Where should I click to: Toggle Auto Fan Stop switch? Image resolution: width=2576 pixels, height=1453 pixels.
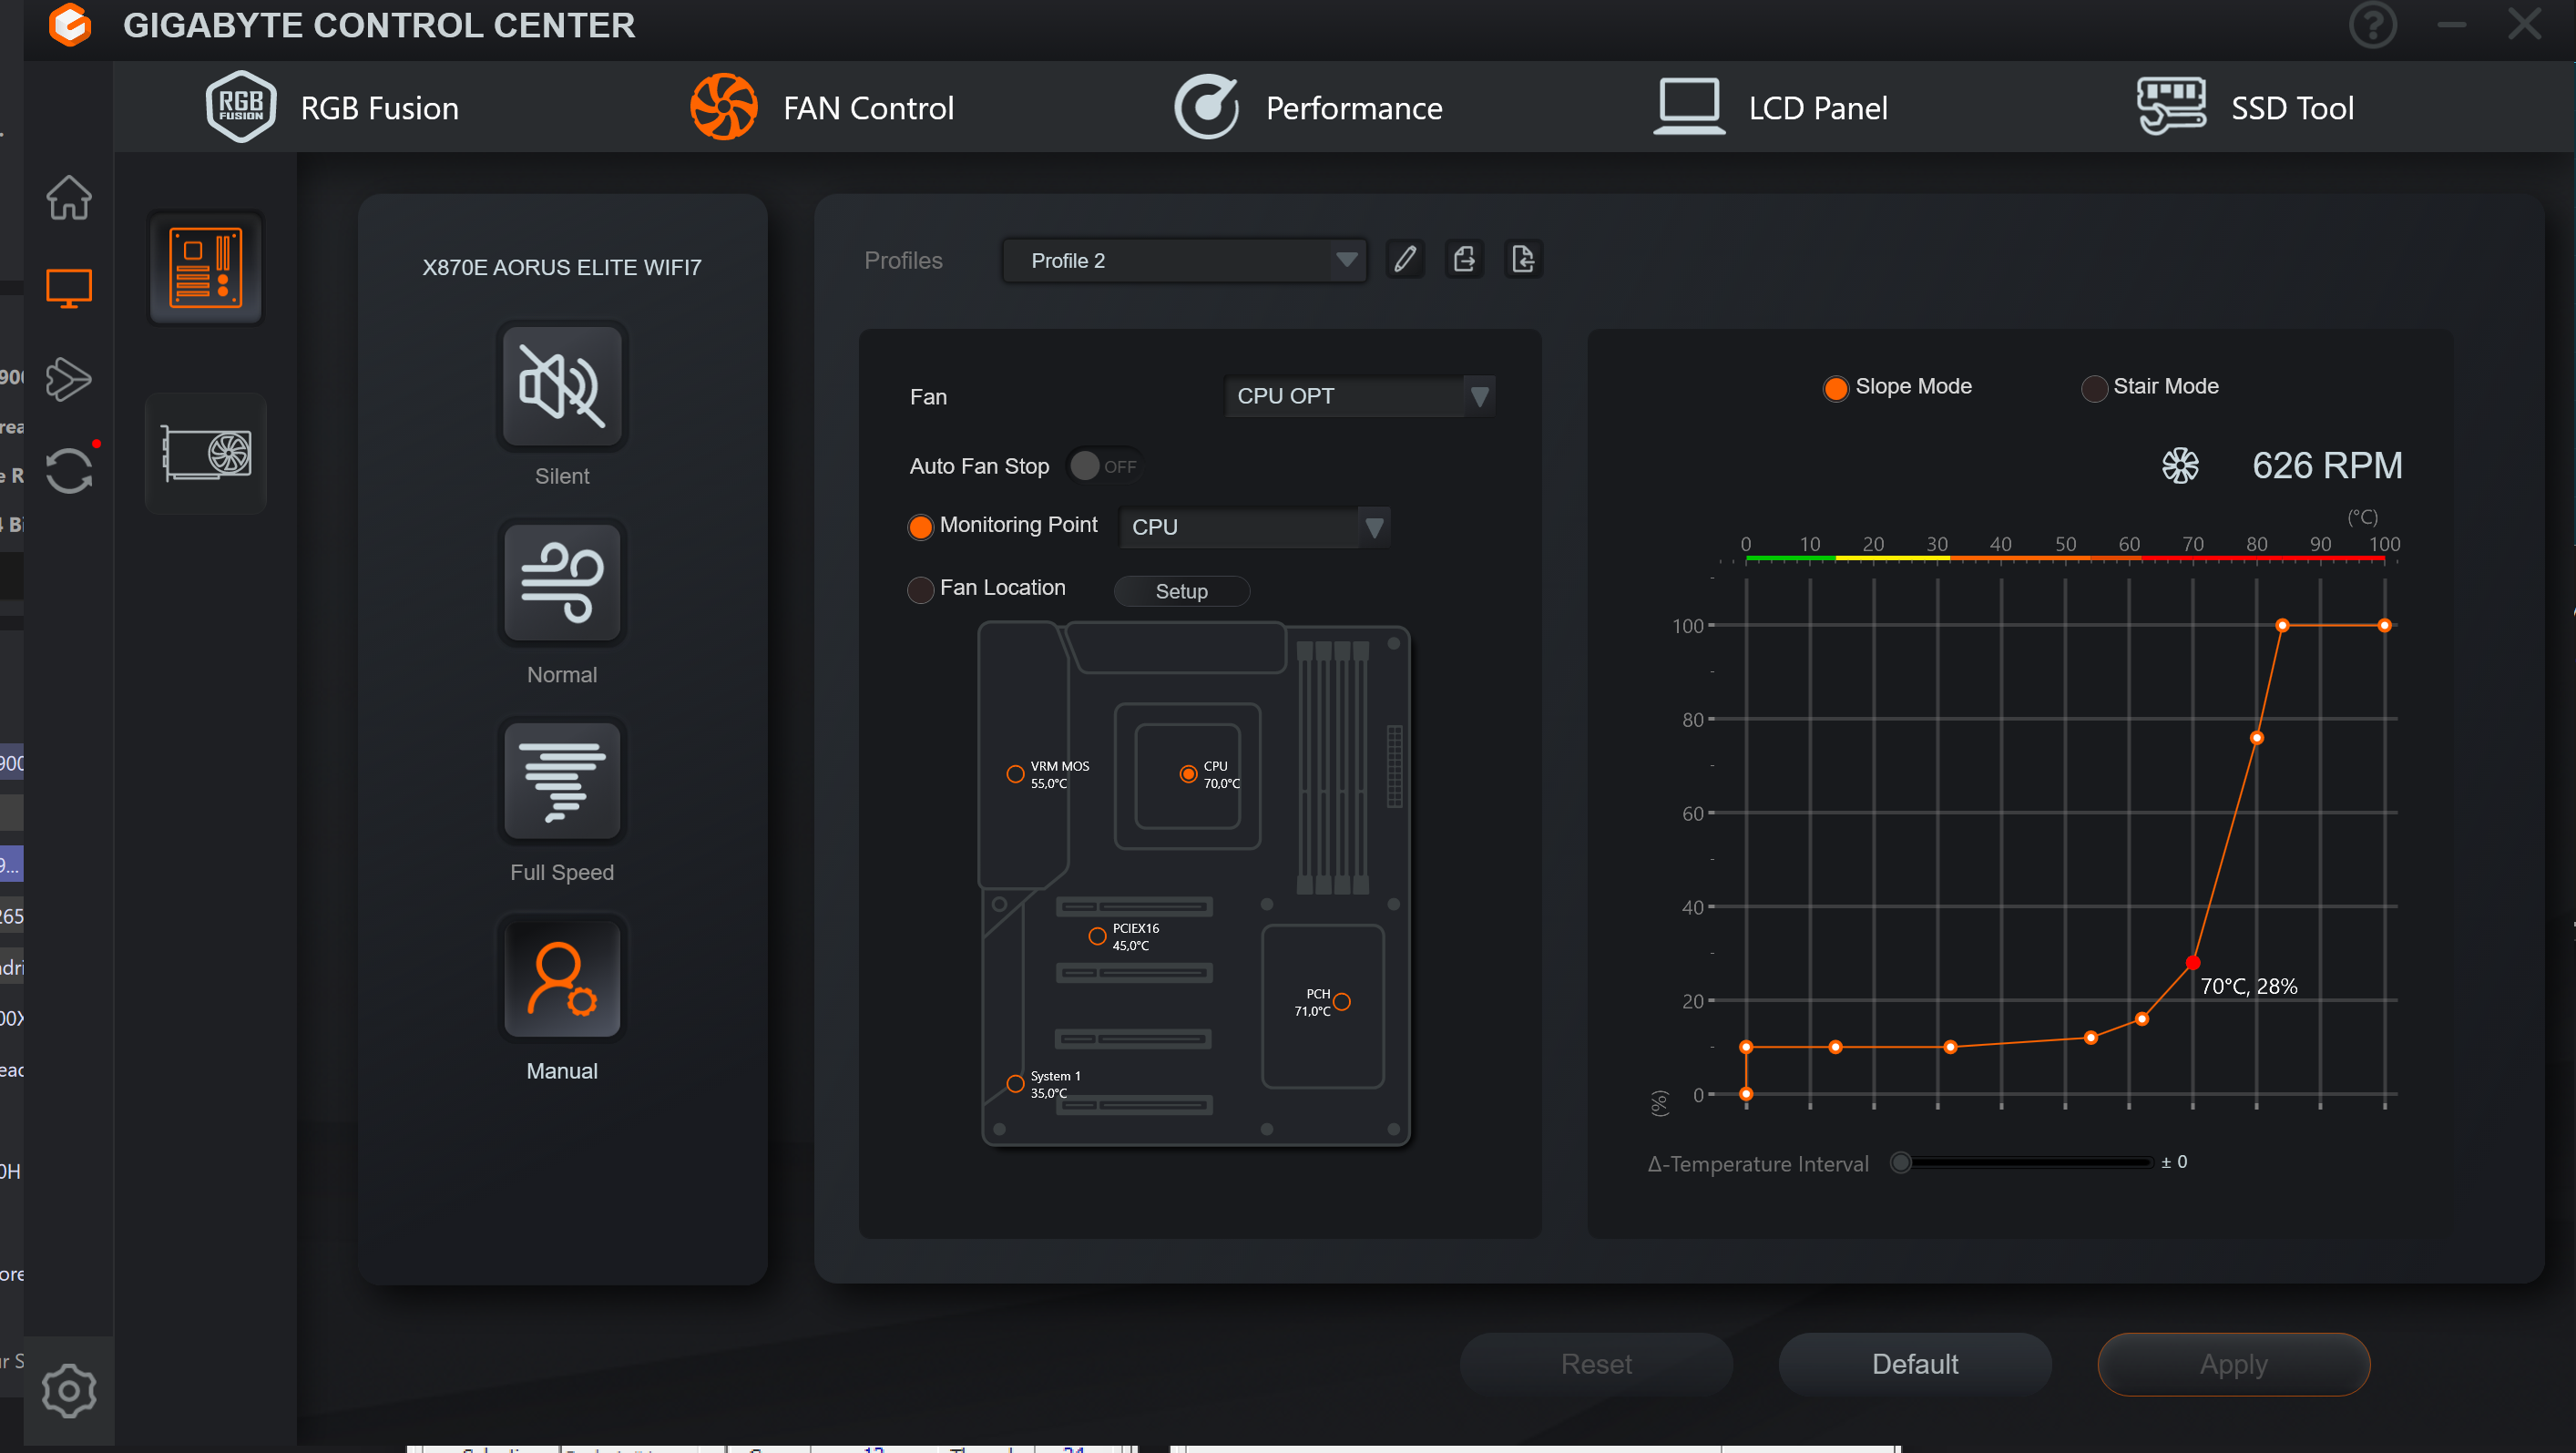tap(1103, 466)
